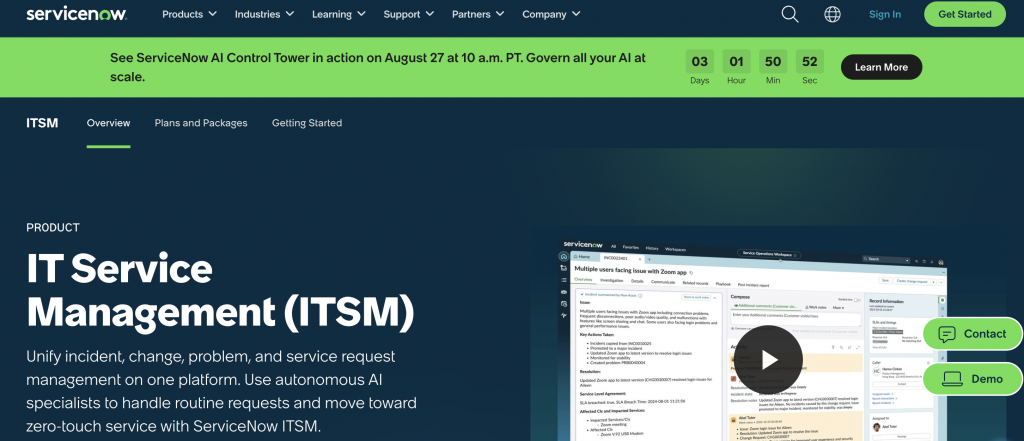Click the AI Control Tower banner text
Screen dimensions: 1024x441
pyautogui.click(x=377, y=67)
